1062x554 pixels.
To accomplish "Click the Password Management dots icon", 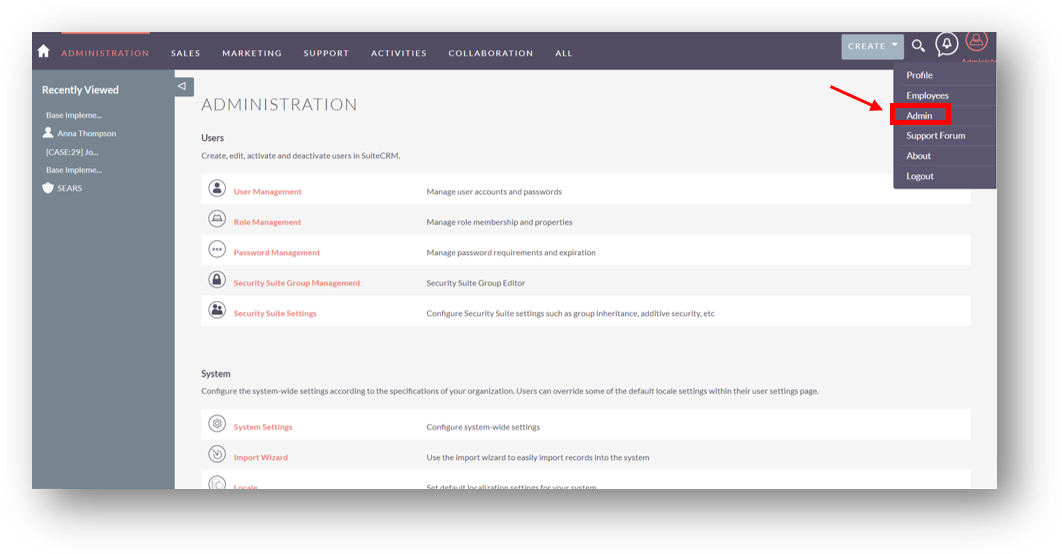I will [x=217, y=249].
